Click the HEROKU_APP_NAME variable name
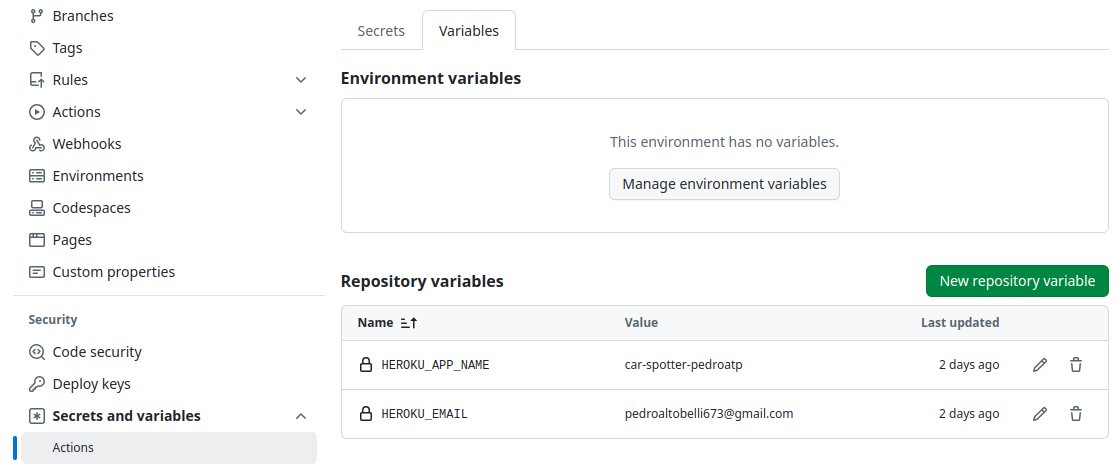Image resolution: width=1120 pixels, height=470 pixels. [x=435, y=365]
